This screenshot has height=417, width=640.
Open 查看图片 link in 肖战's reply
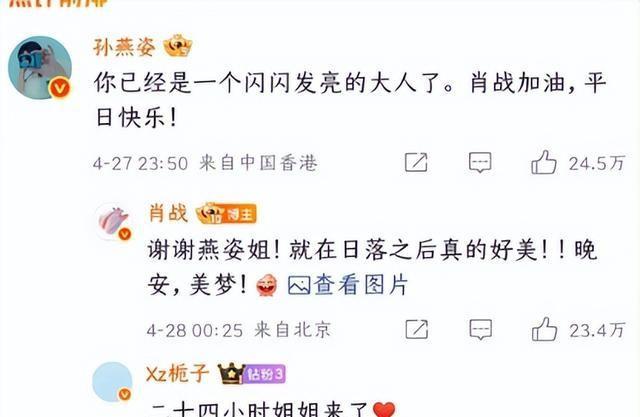361,284
